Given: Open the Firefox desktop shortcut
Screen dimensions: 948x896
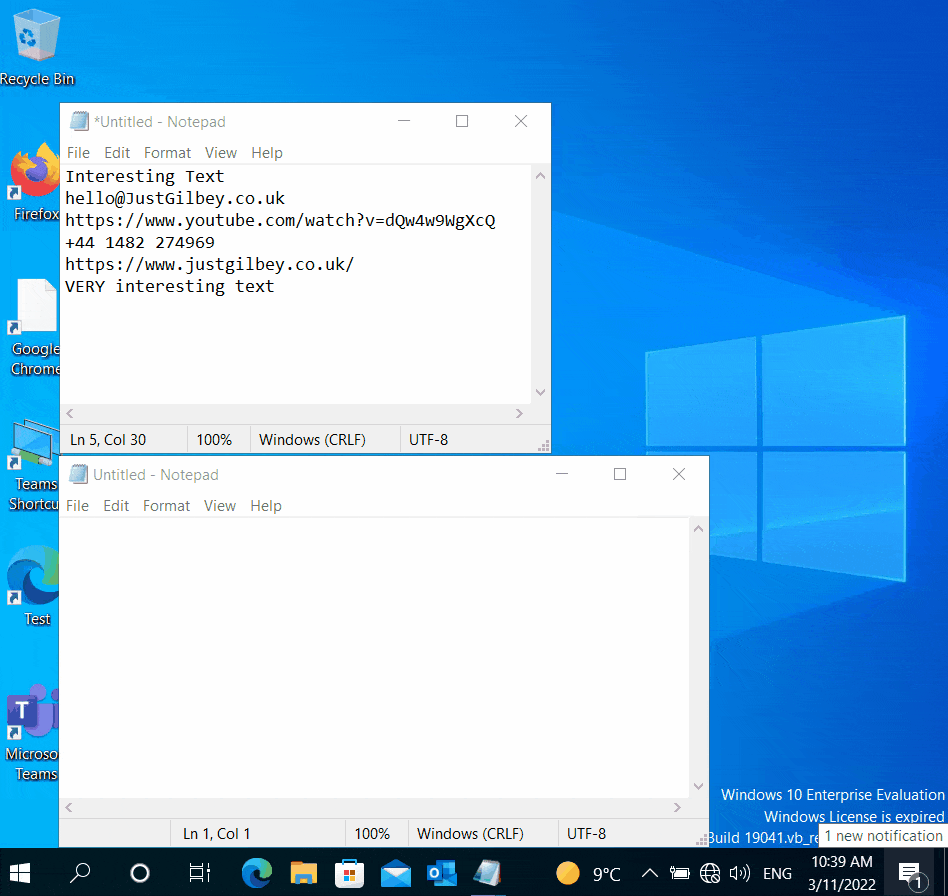Looking at the screenshot, I should point(34,181).
